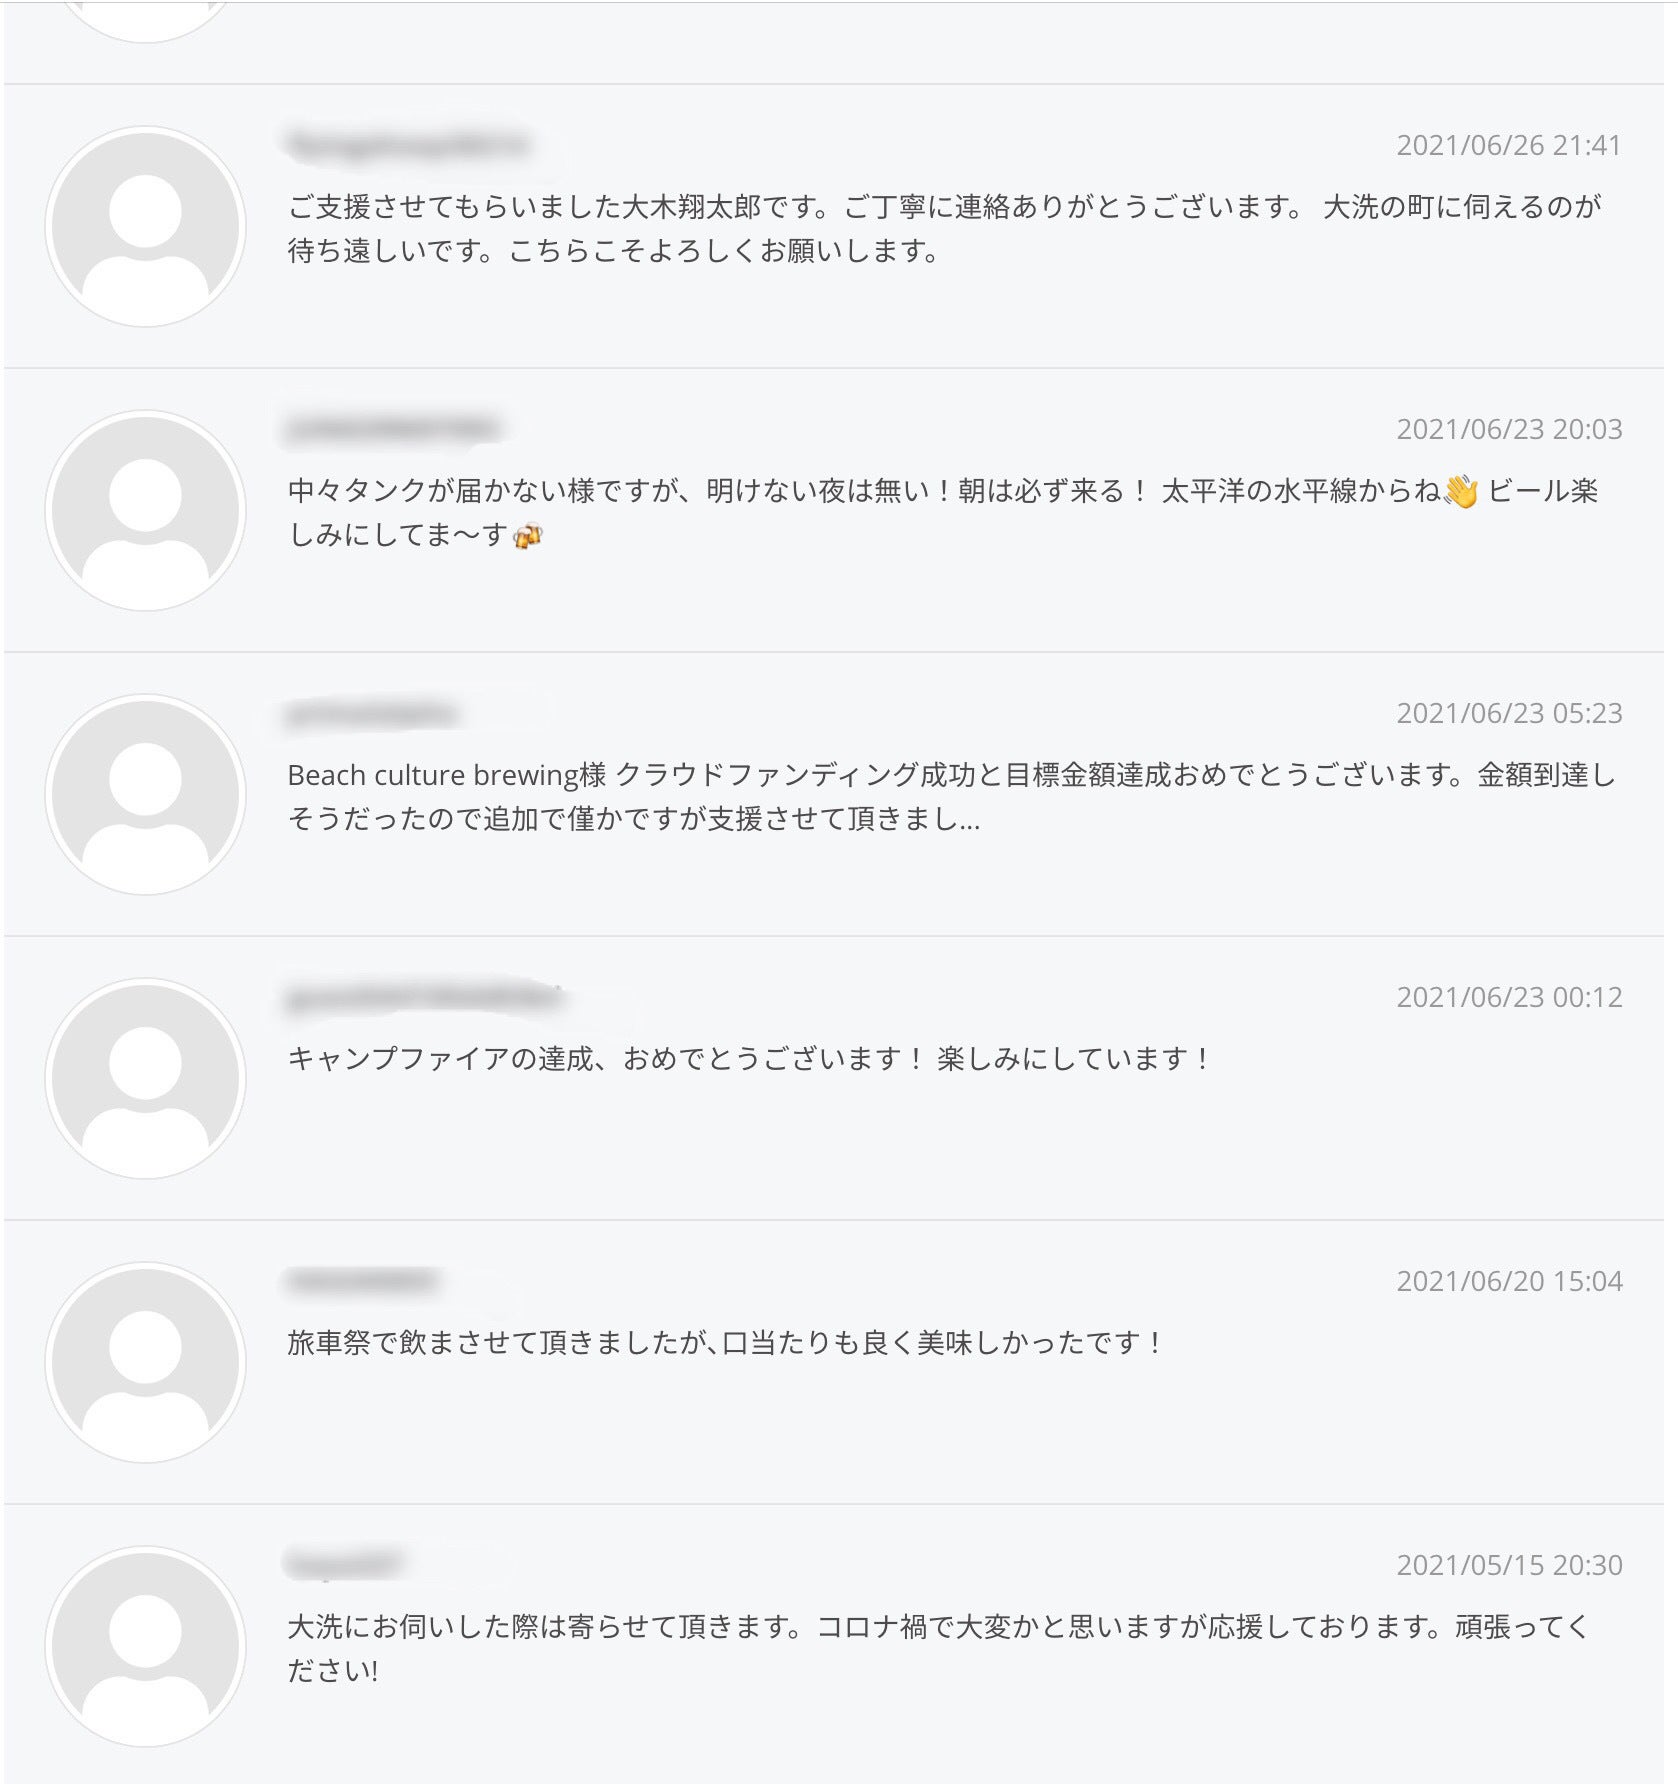Select the avatar of the 2021/06/23 00:12 commenter
Screen dimensions: 1678x1784
coord(145,1079)
